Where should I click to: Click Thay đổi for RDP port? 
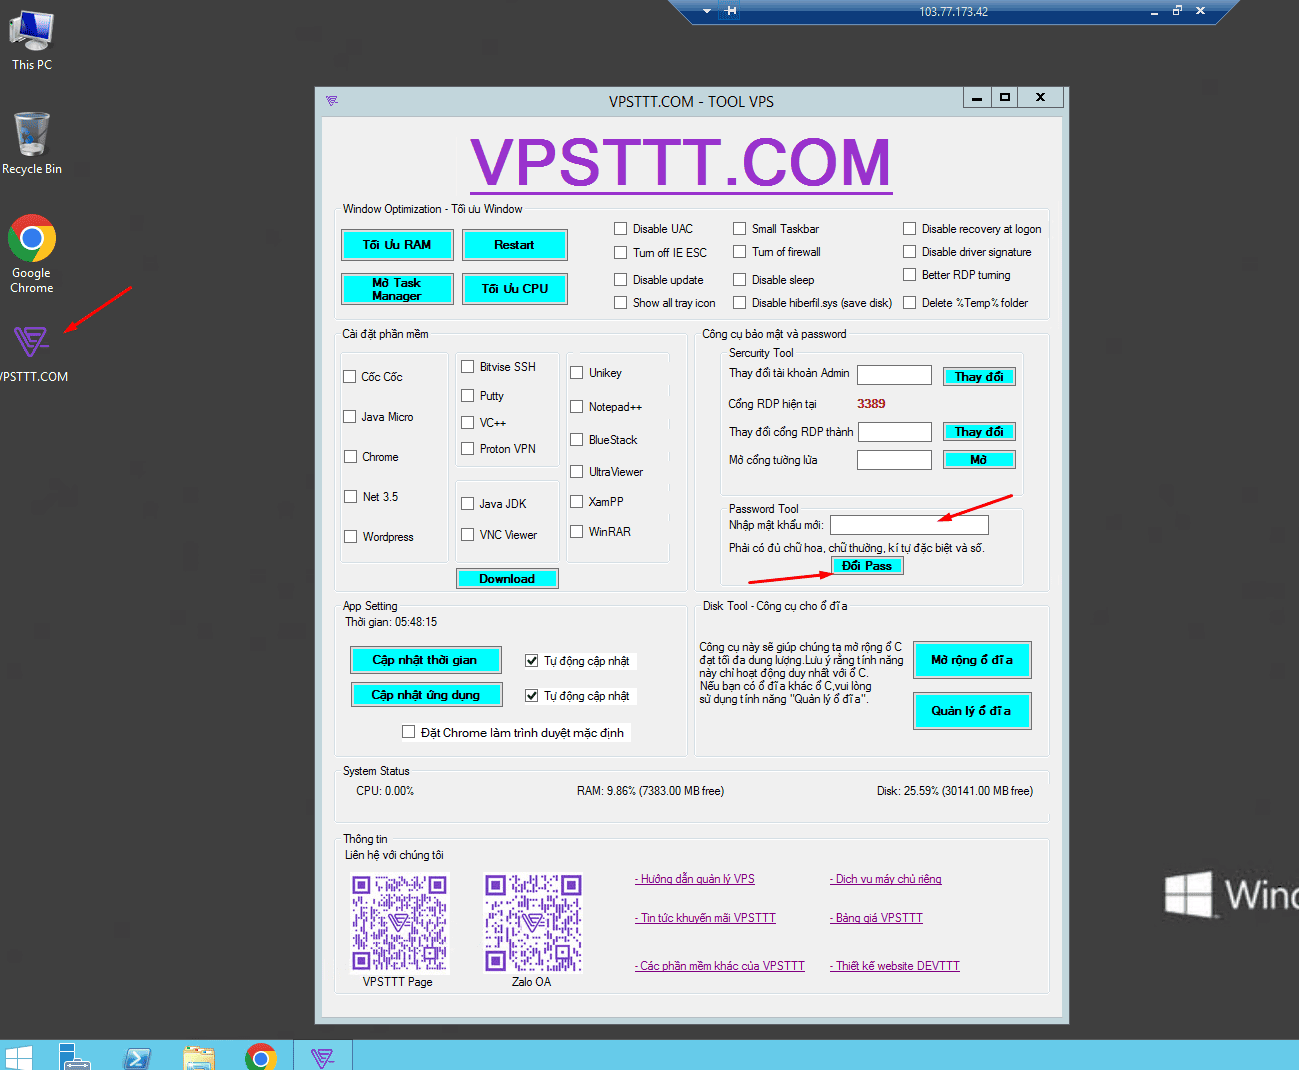(x=979, y=432)
